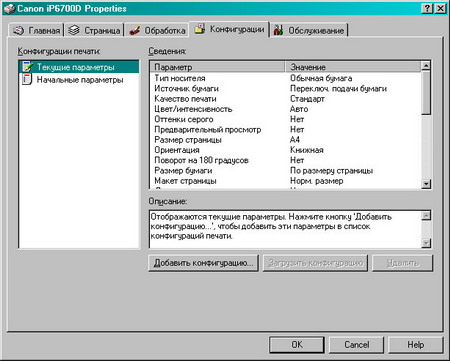Click the Параметр column header
The width and height of the screenshot is (450, 361).
[x=218, y=67]
